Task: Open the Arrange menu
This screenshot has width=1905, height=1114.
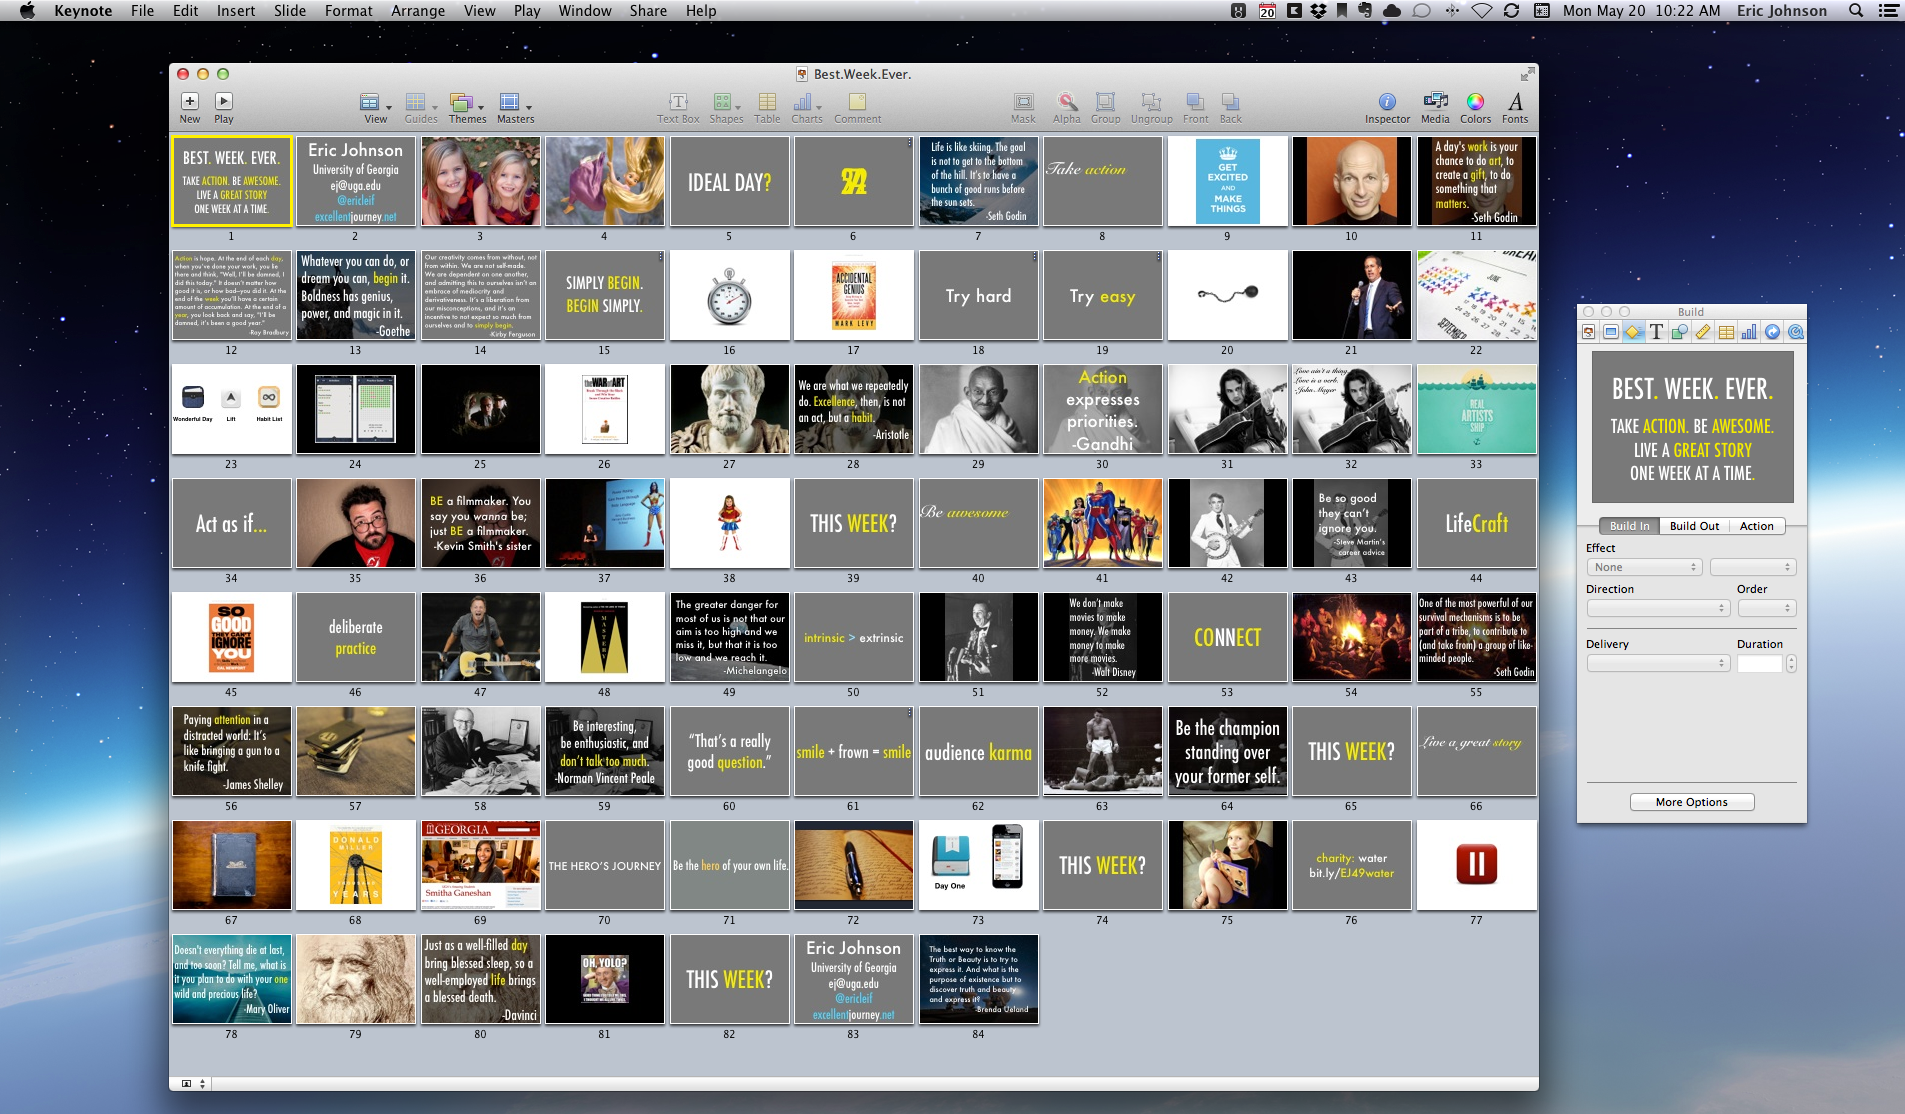Action: click(x=418, y=11)
